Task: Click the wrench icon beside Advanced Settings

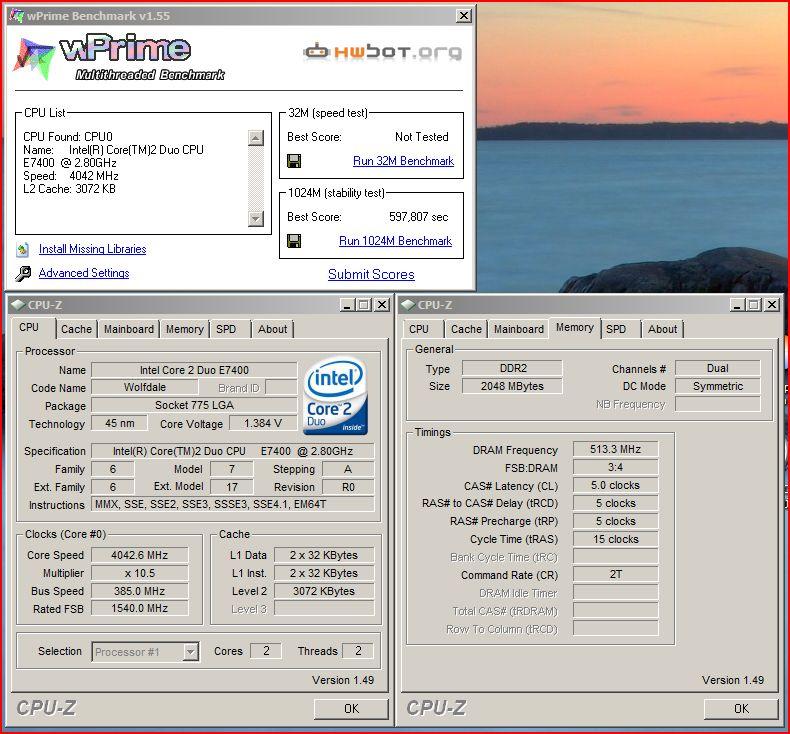Action: point(23,273)
